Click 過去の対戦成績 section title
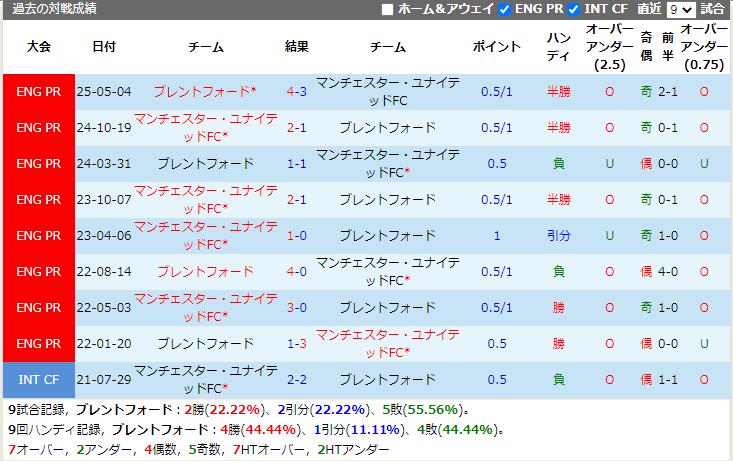733x461 pixels. (x=54, y=9)
